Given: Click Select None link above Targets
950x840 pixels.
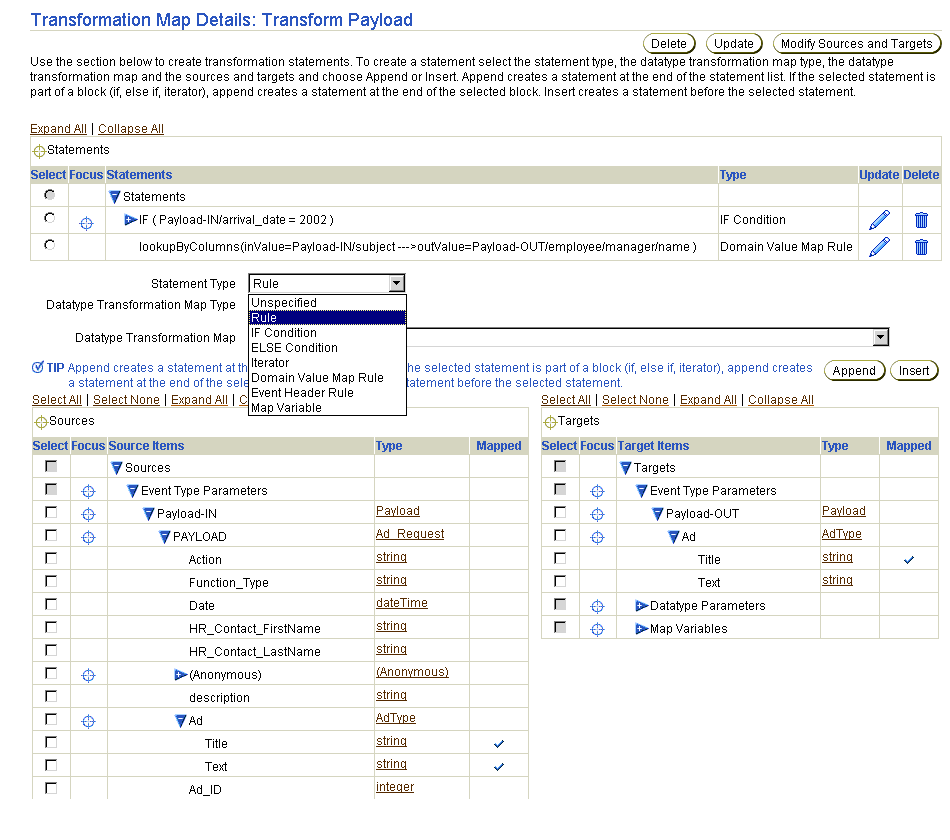Looking at the screenshot, I should point(635,399).
